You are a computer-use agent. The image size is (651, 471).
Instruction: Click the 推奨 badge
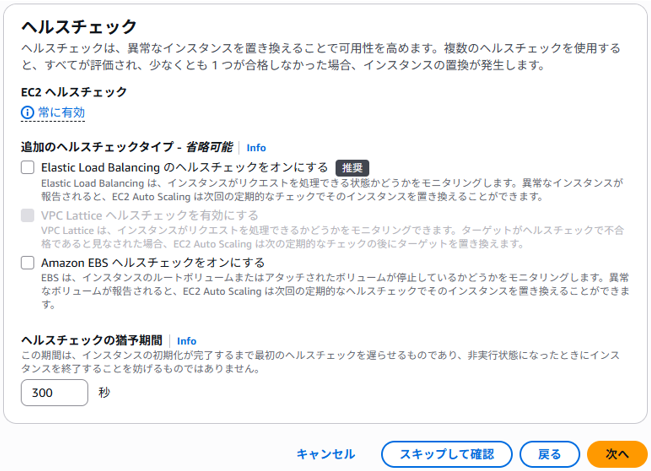click(x=352, y=168)
